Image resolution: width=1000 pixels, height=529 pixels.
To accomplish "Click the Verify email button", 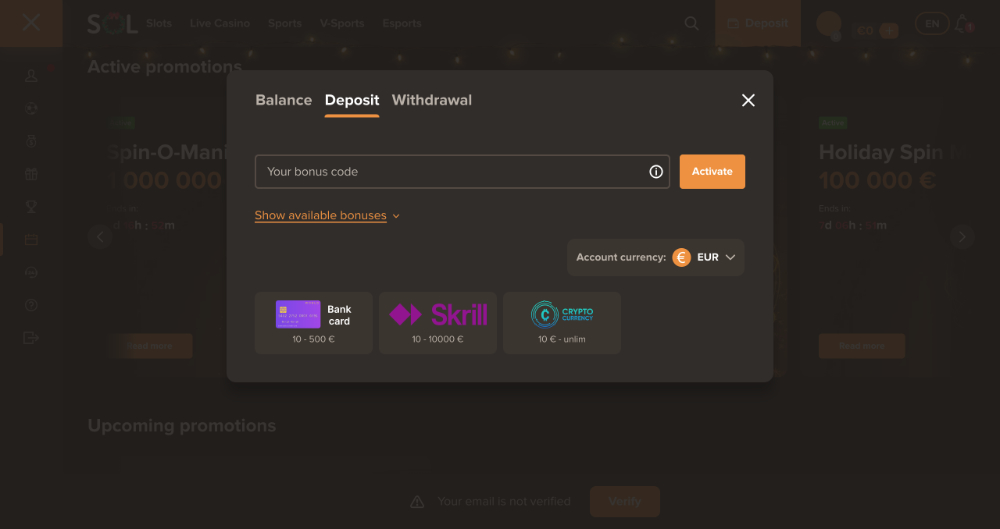I will pyautogui.click(x=624, y=501).
